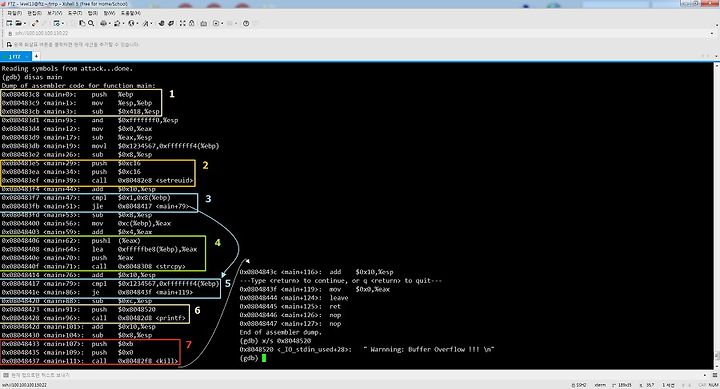Click the "Type <return> to continue" pager line
The image size is (720, 389).
coord(340,280)
